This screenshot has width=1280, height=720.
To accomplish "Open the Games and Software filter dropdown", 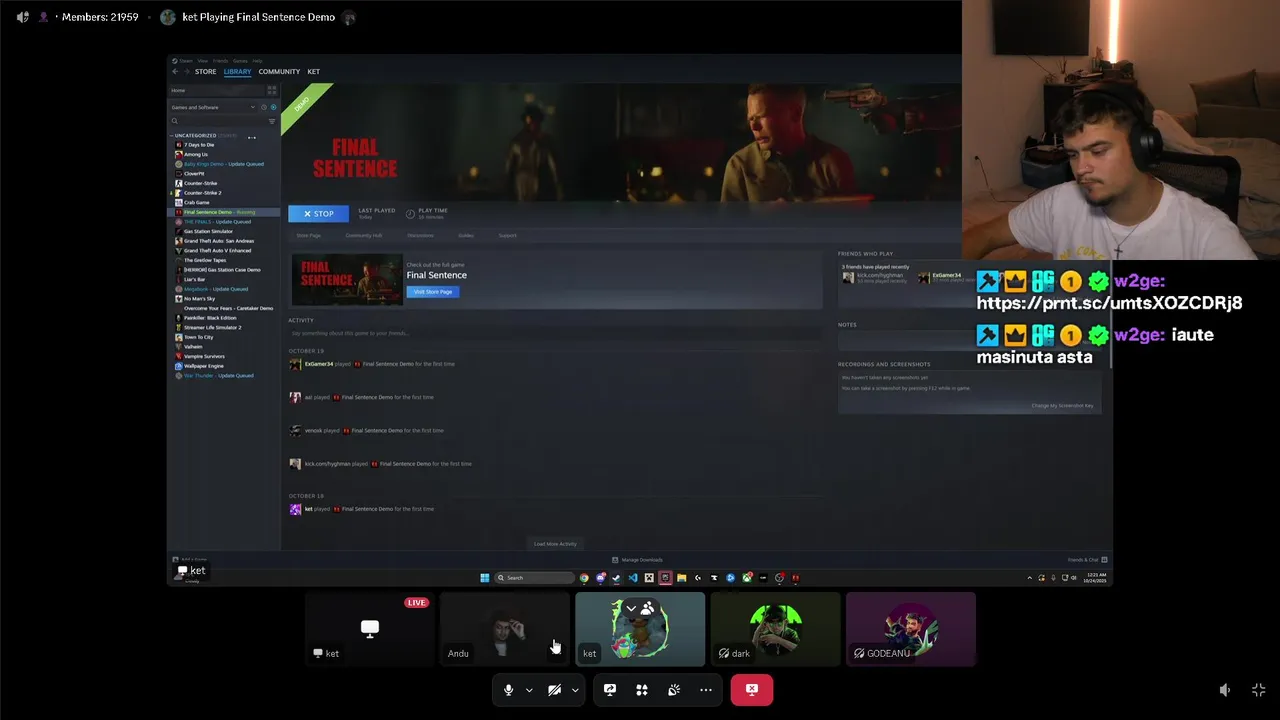I will click(x=214, y=107).
